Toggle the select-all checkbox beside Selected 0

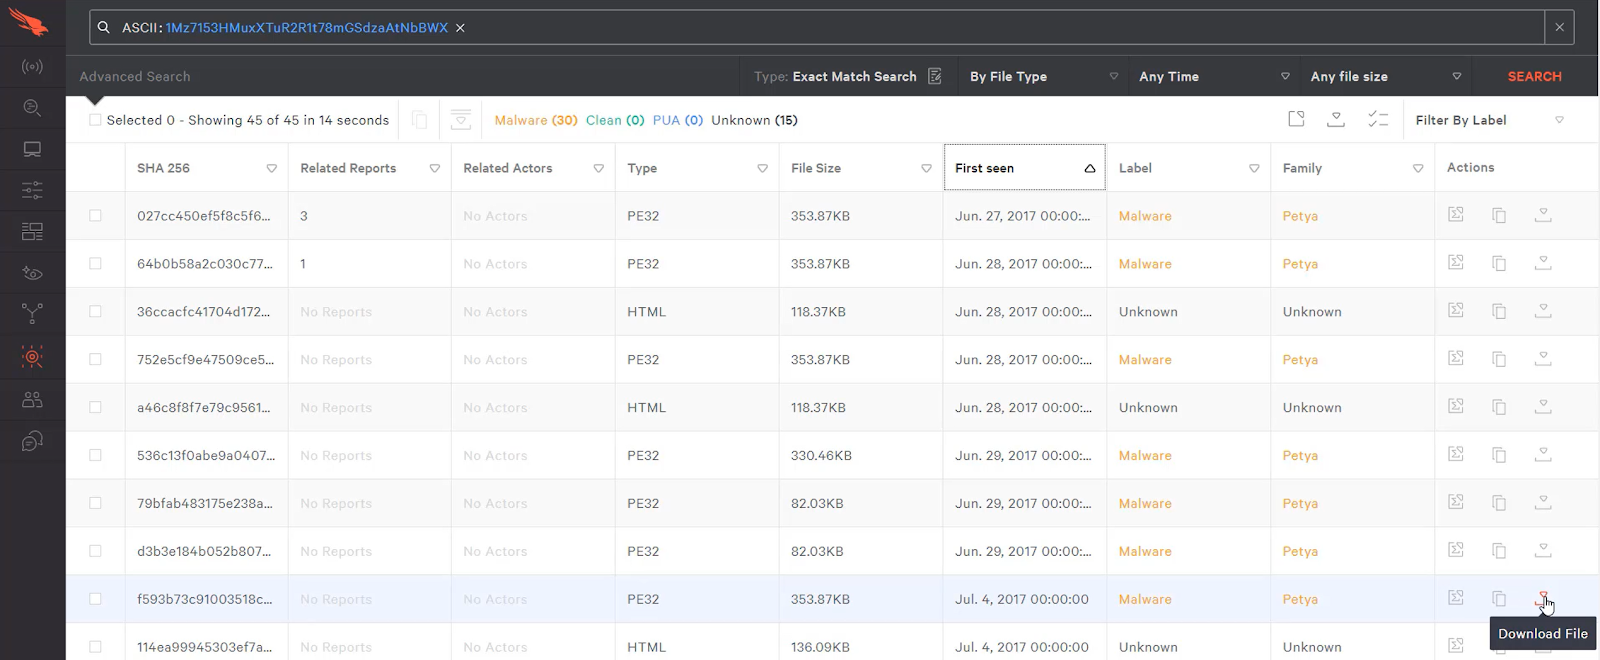(95, 120)
